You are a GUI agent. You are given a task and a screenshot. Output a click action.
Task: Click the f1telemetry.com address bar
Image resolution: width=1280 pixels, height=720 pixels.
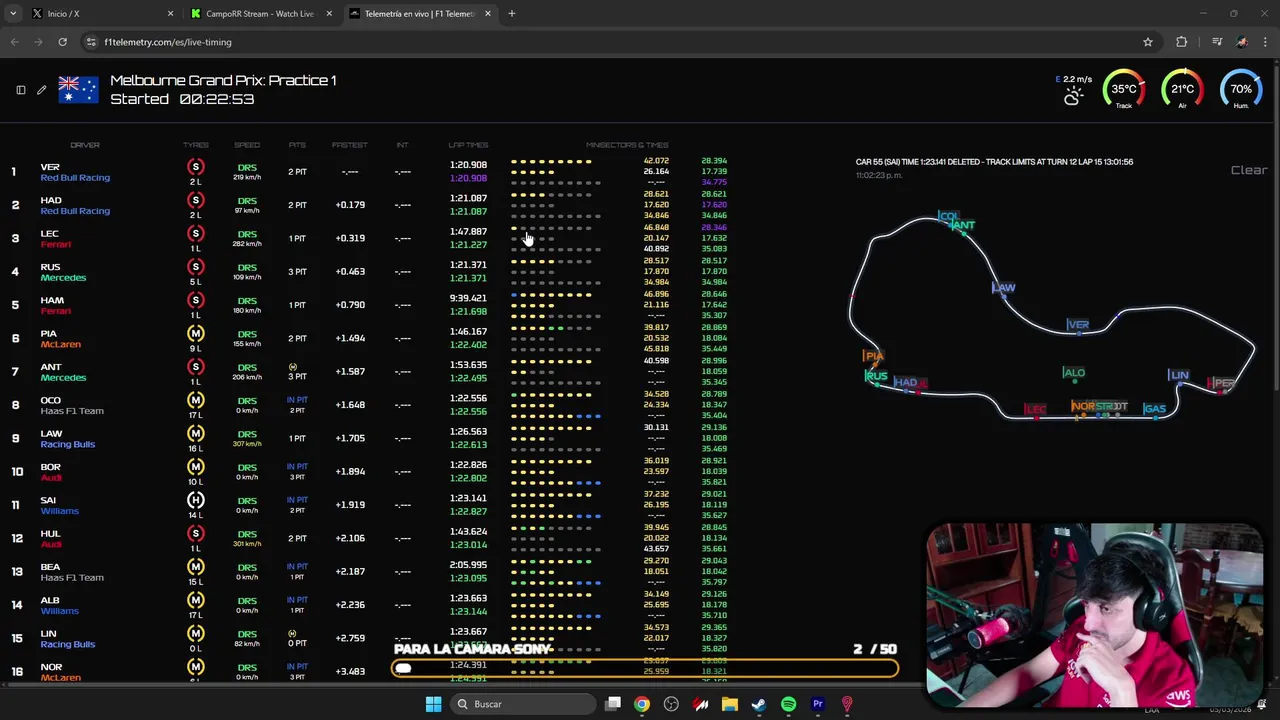coord(620,42)
